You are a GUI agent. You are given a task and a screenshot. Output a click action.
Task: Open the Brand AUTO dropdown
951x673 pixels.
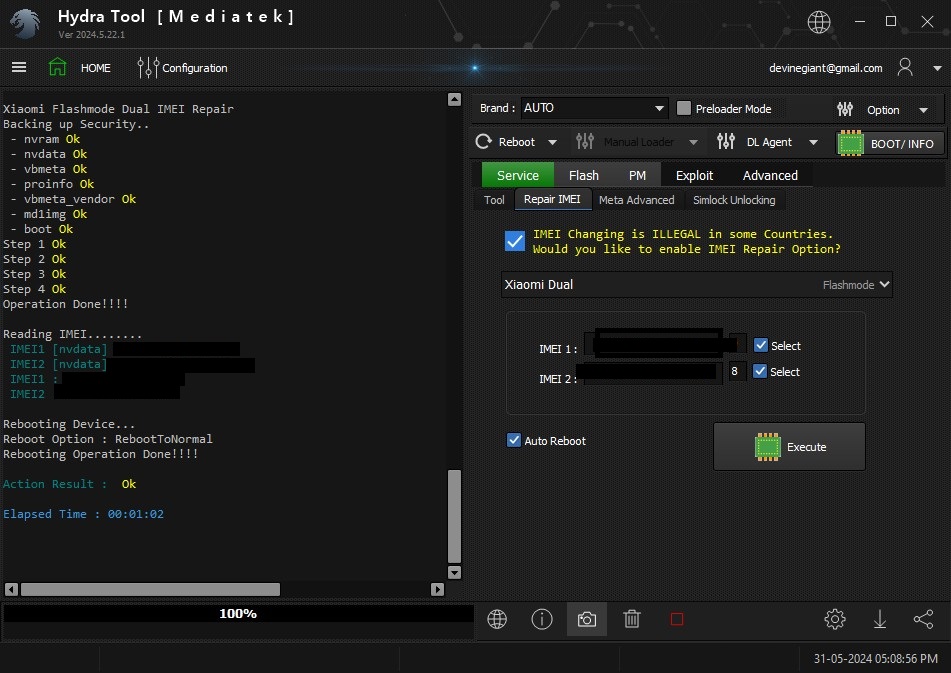(x=593, y=109)
